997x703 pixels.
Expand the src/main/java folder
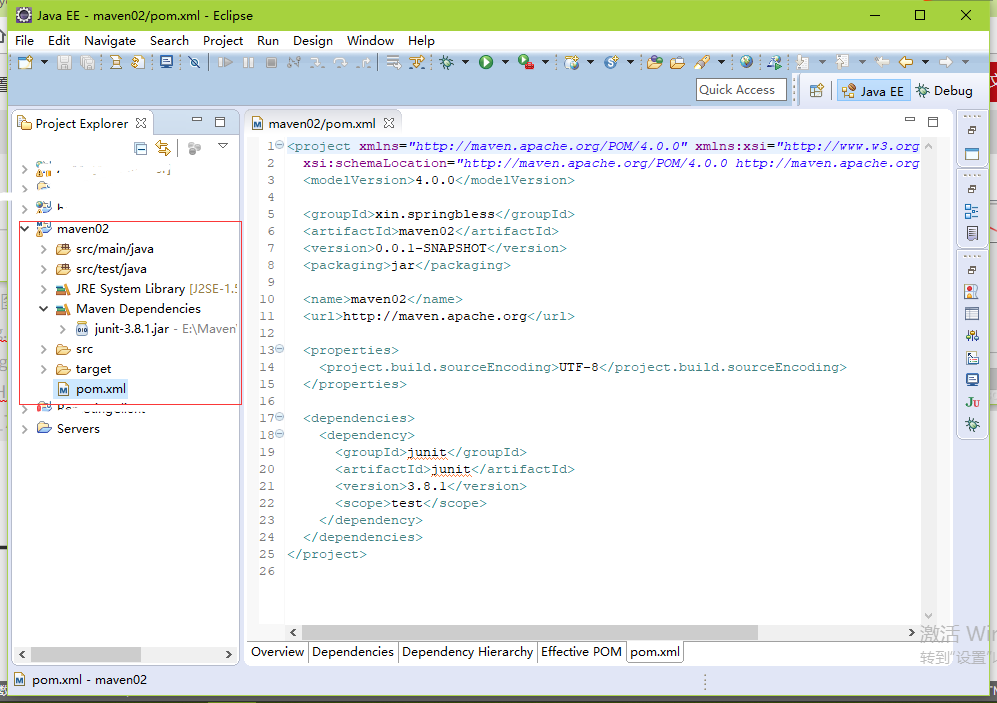point(44,249)
